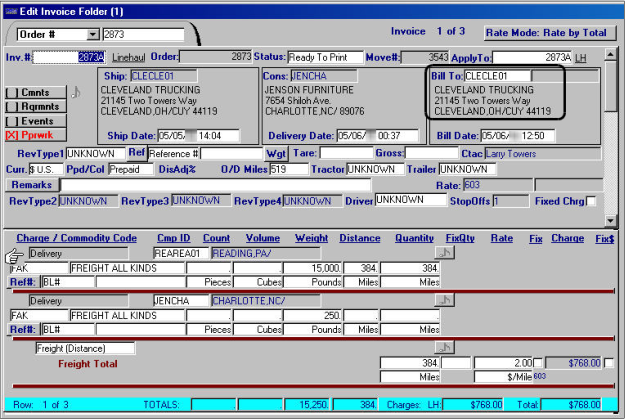Click the ApplyTo field showing 2873A
This screenshot has height=419, width=626.
pyautogui.click(x=532, y=57)
